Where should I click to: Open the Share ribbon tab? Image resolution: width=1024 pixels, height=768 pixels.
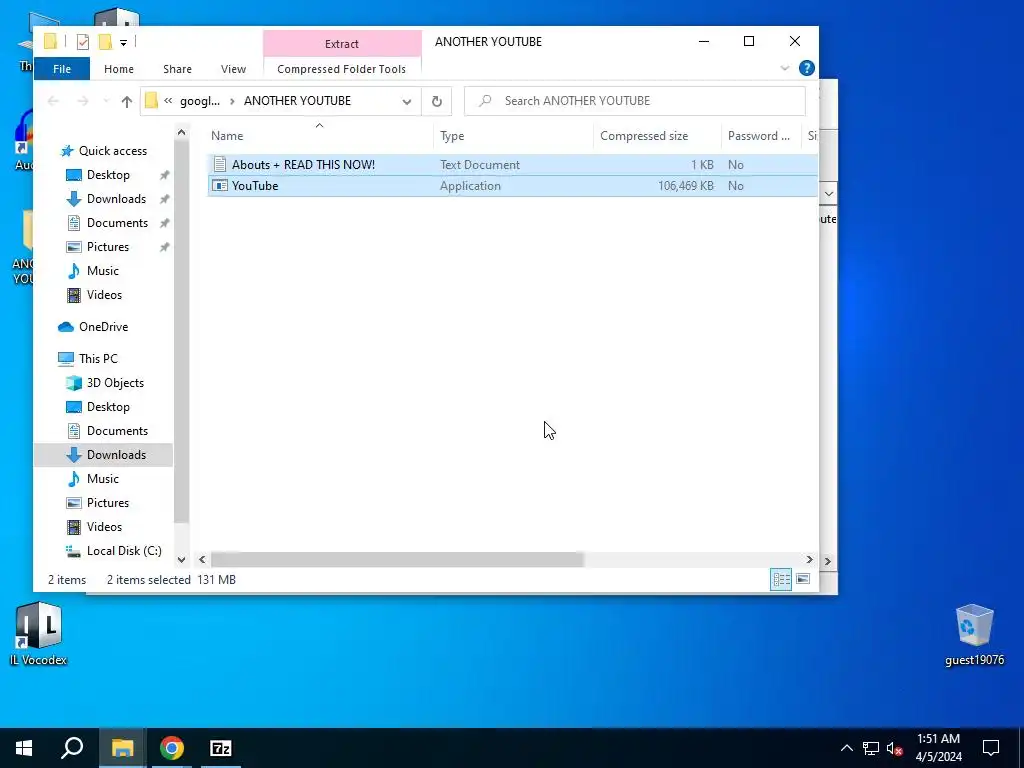coord(177,69)
